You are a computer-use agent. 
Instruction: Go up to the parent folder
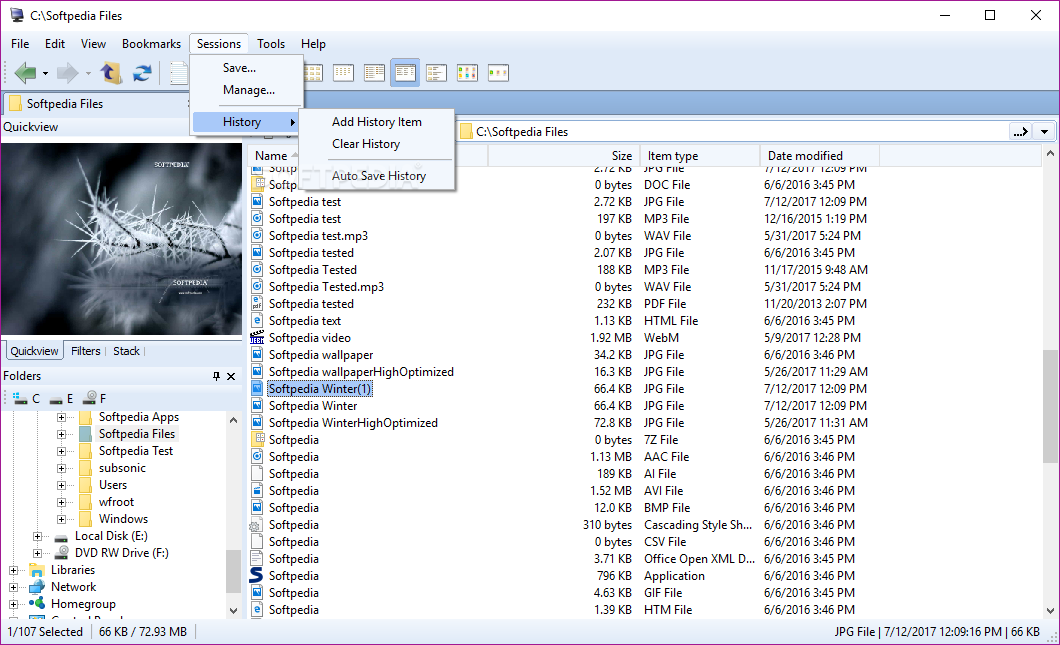coord(111,72)
